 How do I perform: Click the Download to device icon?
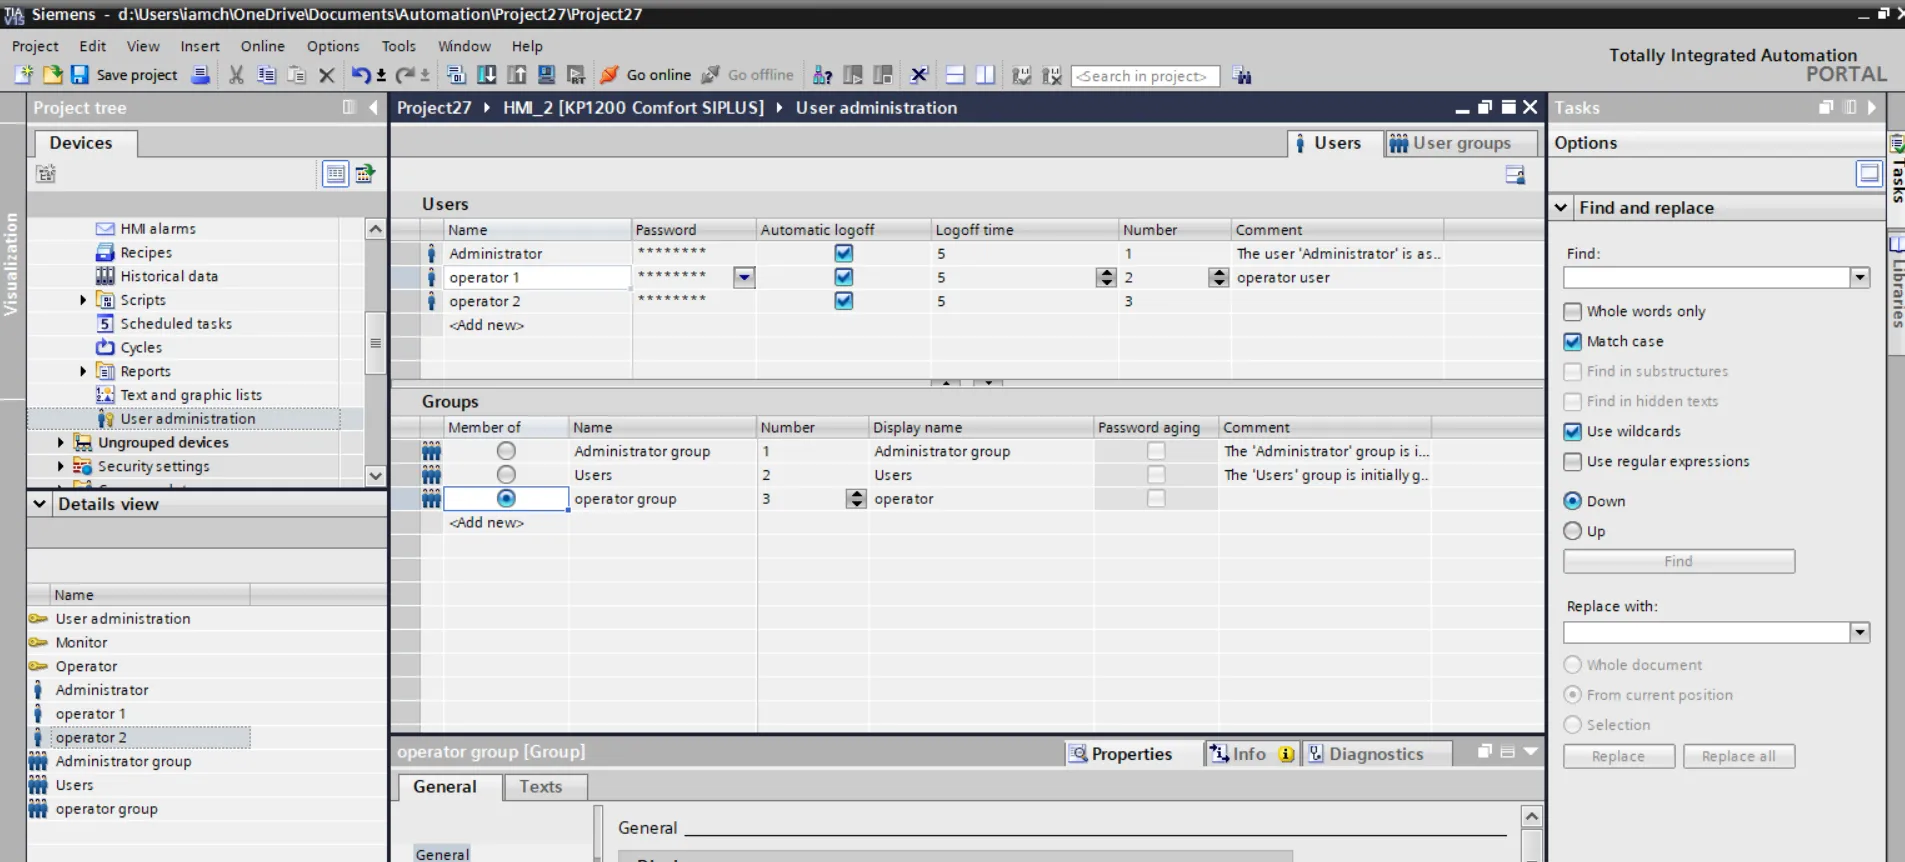tap(487, 75)
